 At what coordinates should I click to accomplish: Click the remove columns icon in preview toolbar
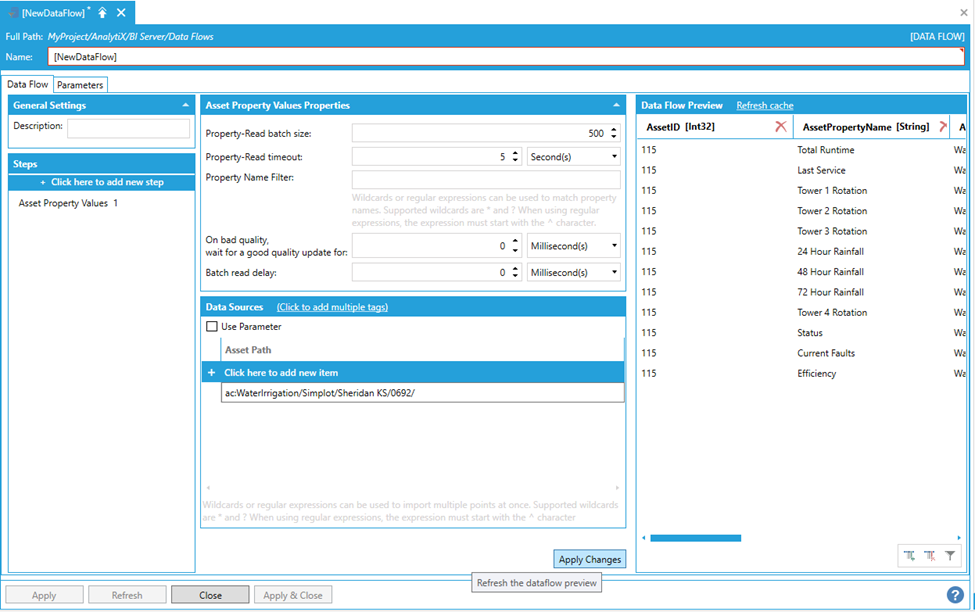coord(929,555)
